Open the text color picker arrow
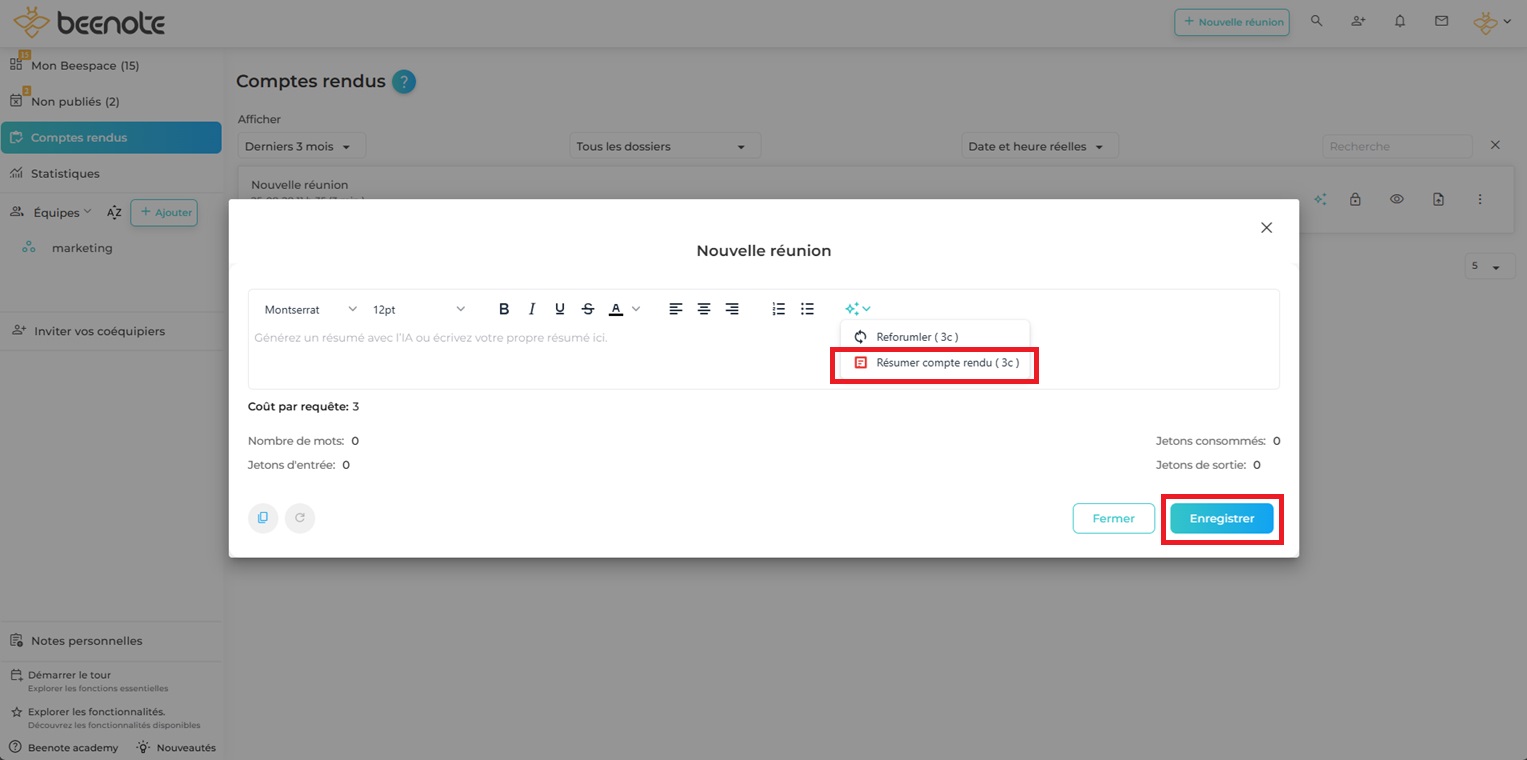 point(636,309)
